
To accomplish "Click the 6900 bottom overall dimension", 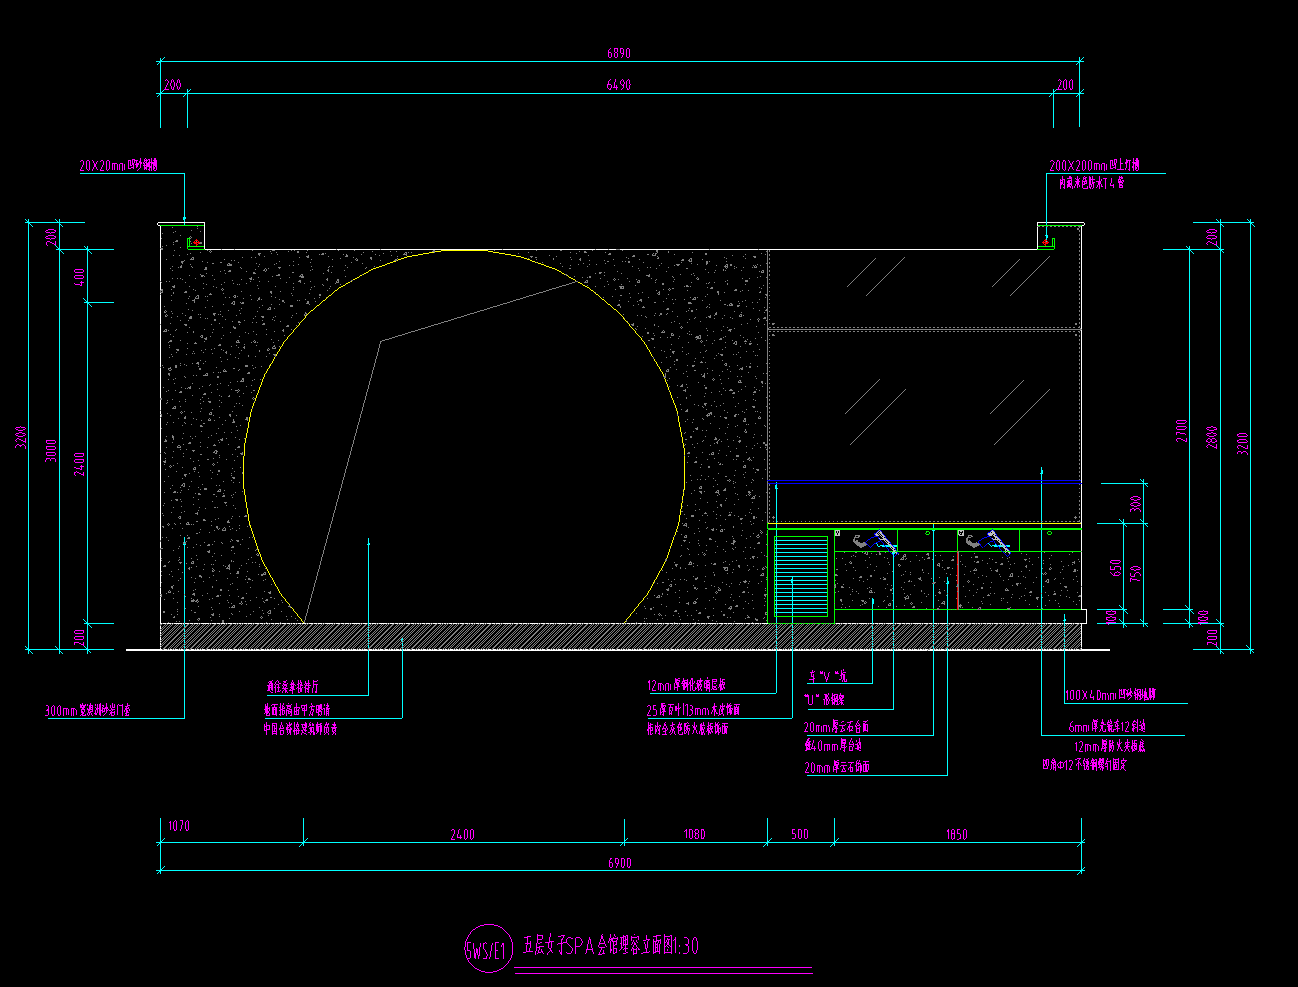I will click(x=619, y=863).
